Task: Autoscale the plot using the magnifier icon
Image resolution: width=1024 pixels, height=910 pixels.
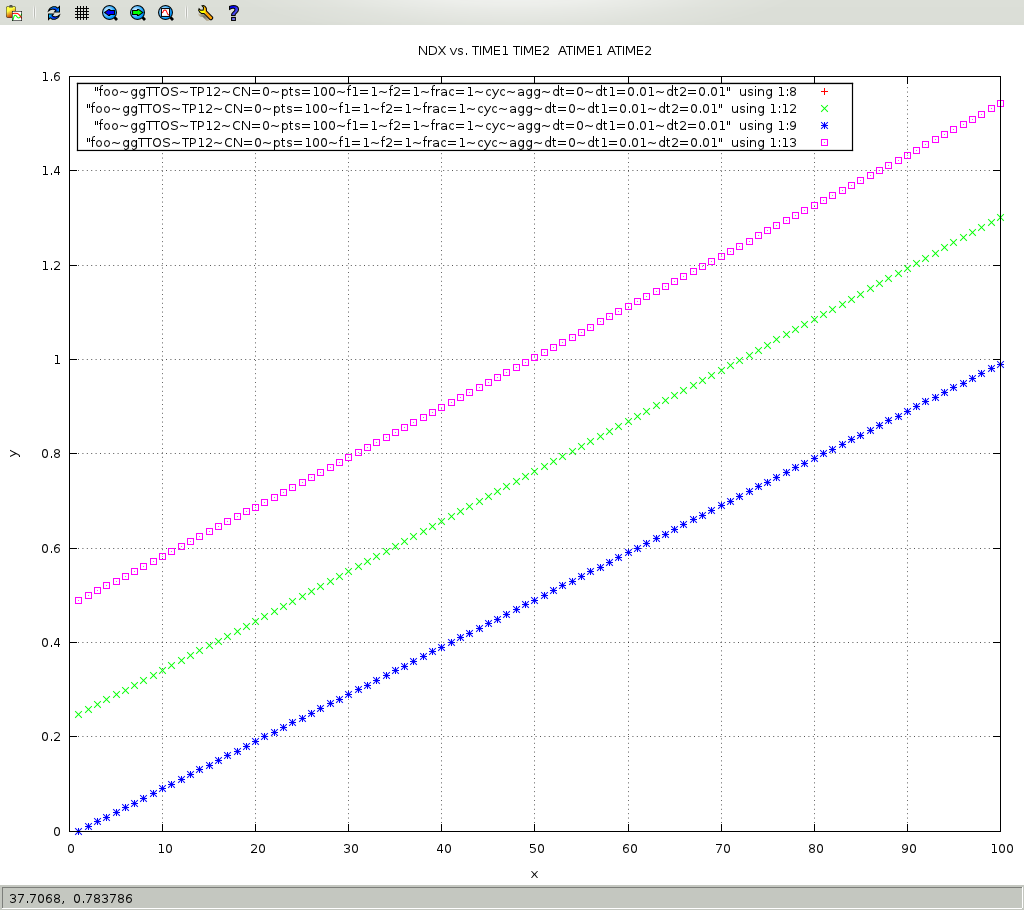Action: [x=165, y=13]
